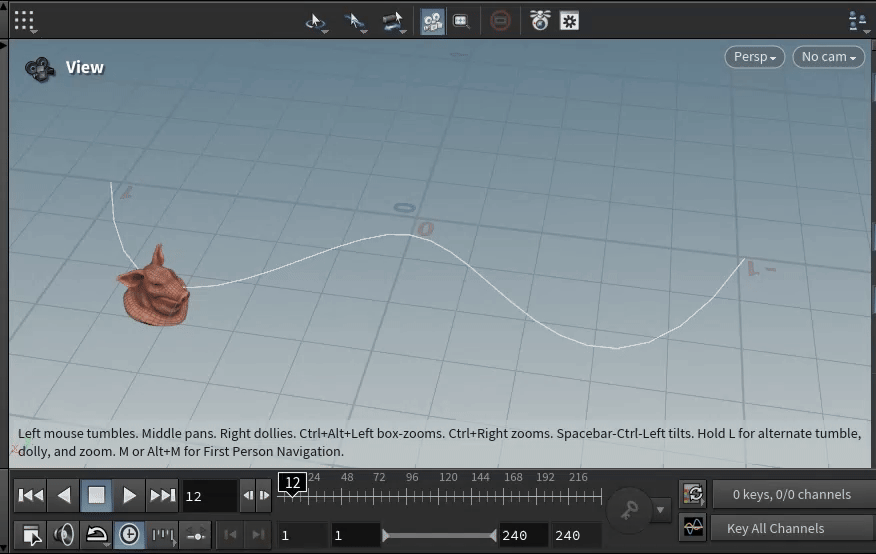
Task: Open the render region tool
Action: coord(461,22)
